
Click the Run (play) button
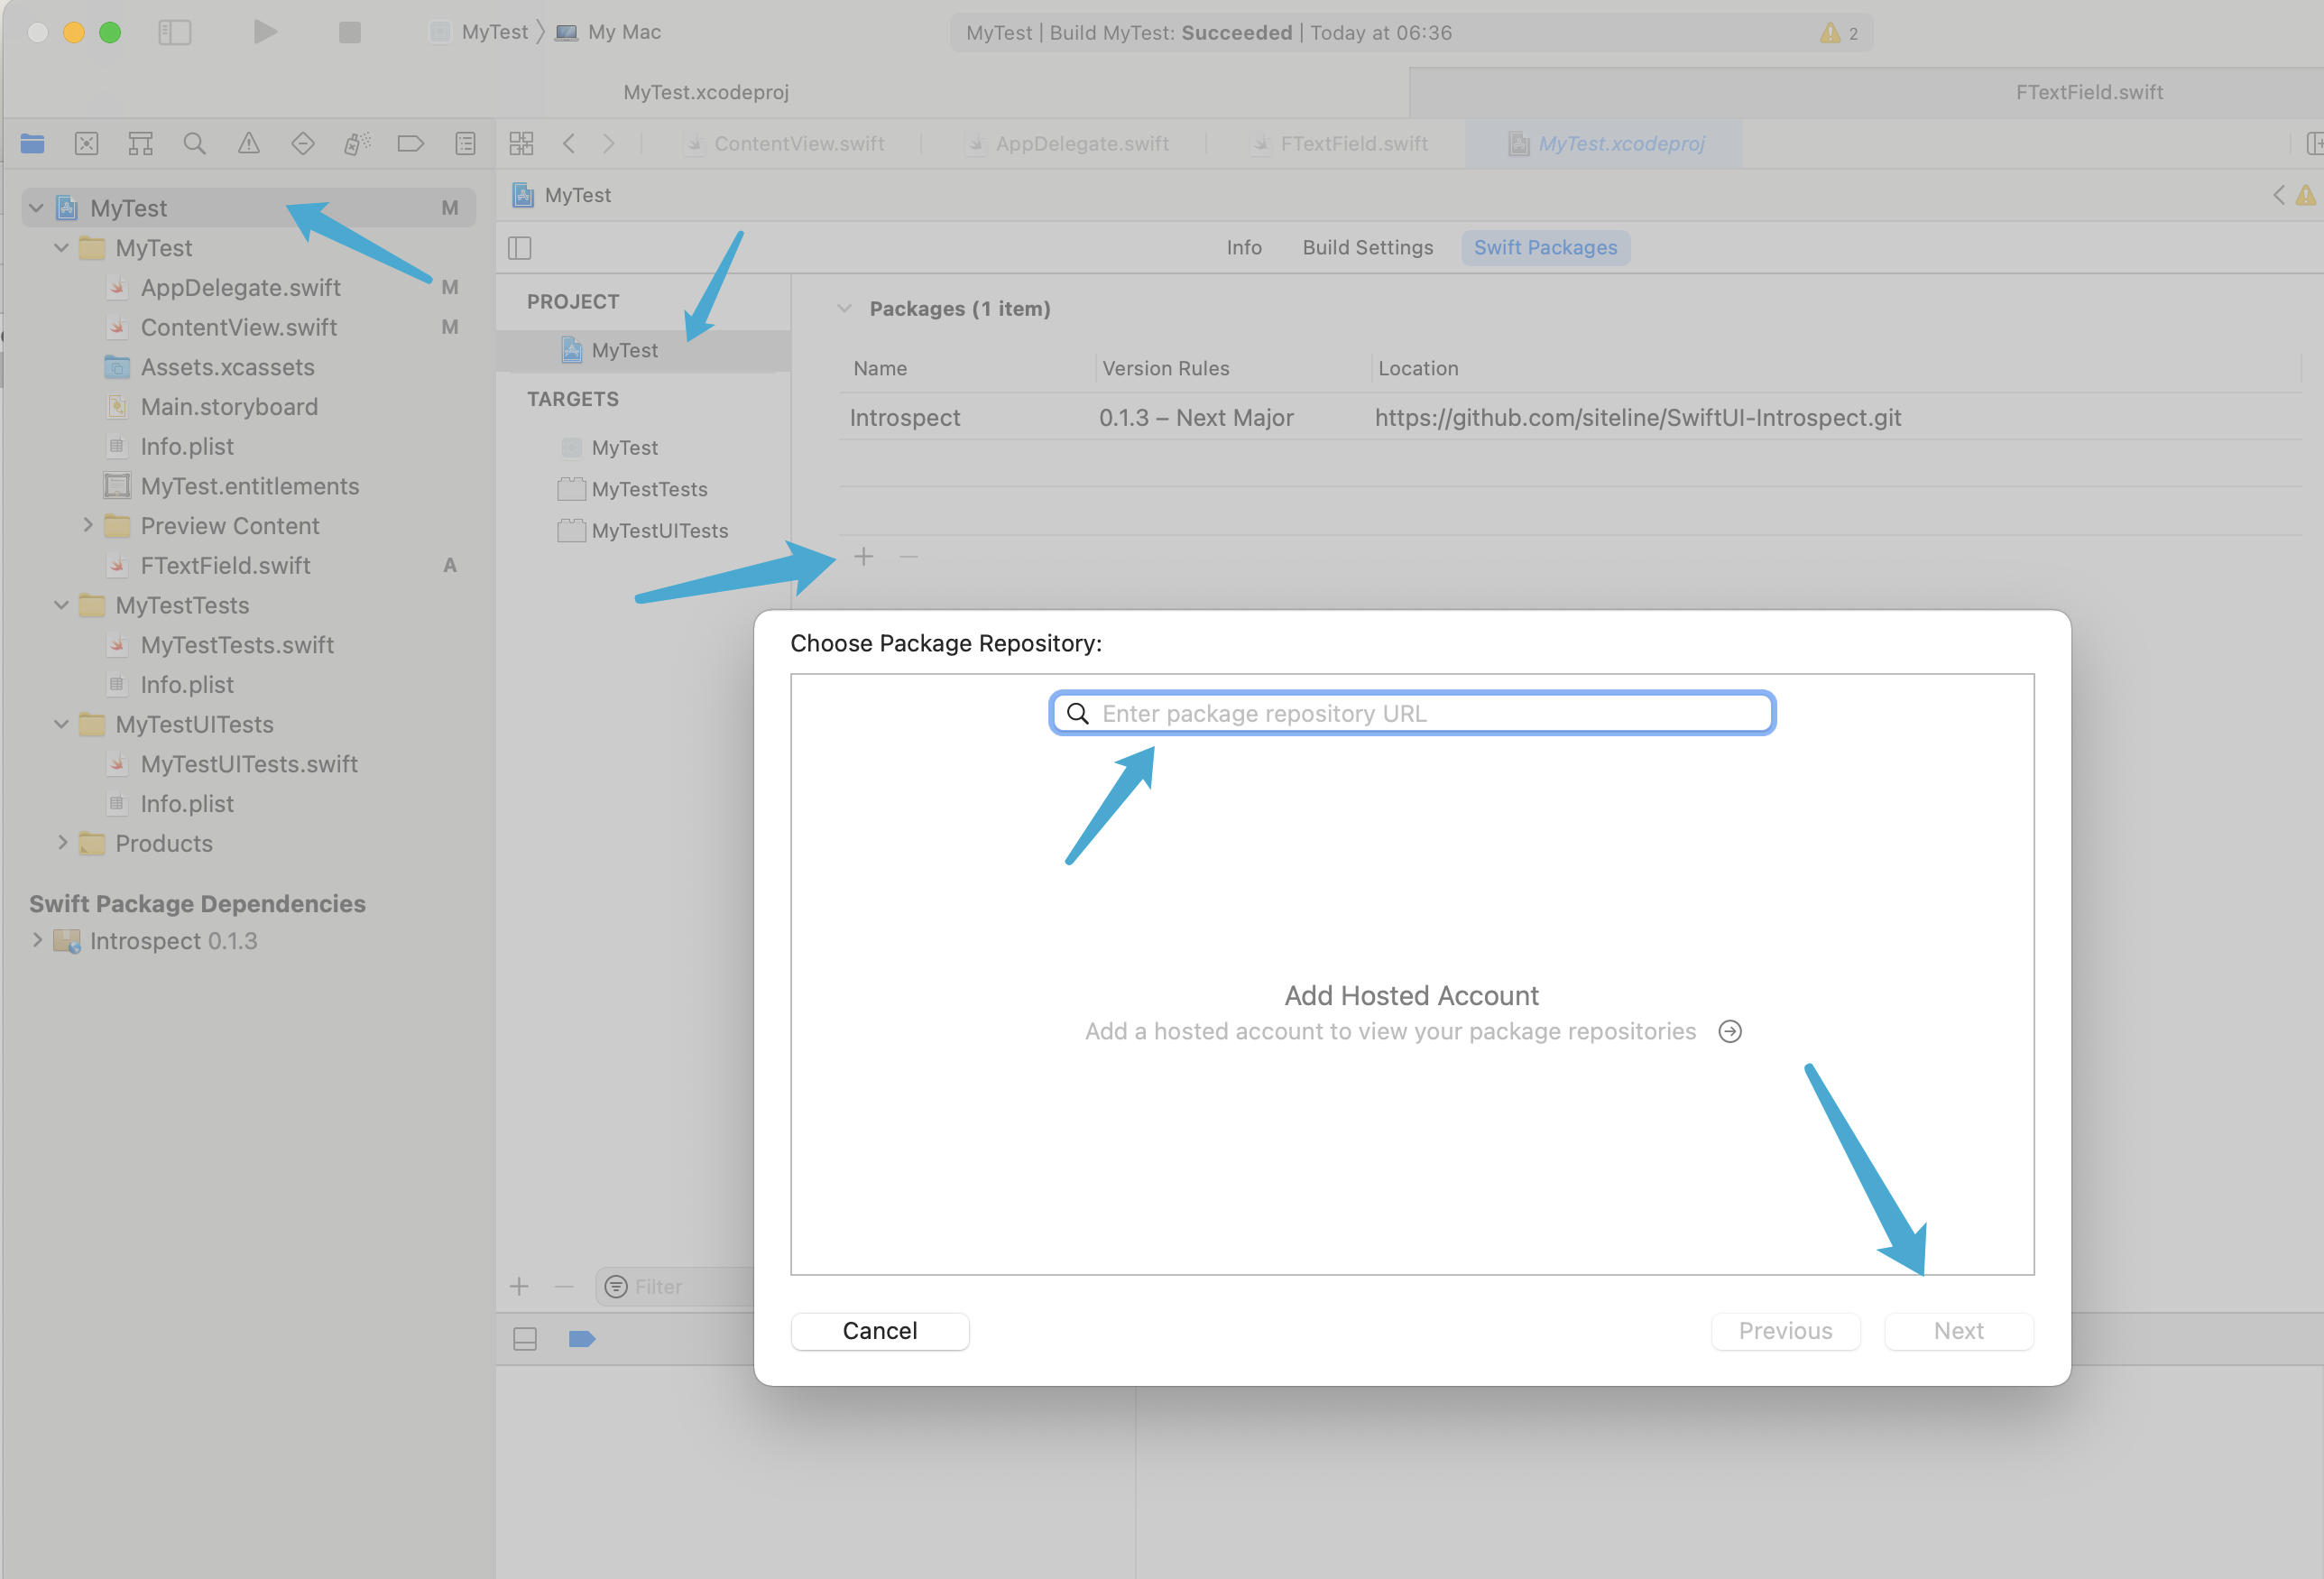[265, 32]
